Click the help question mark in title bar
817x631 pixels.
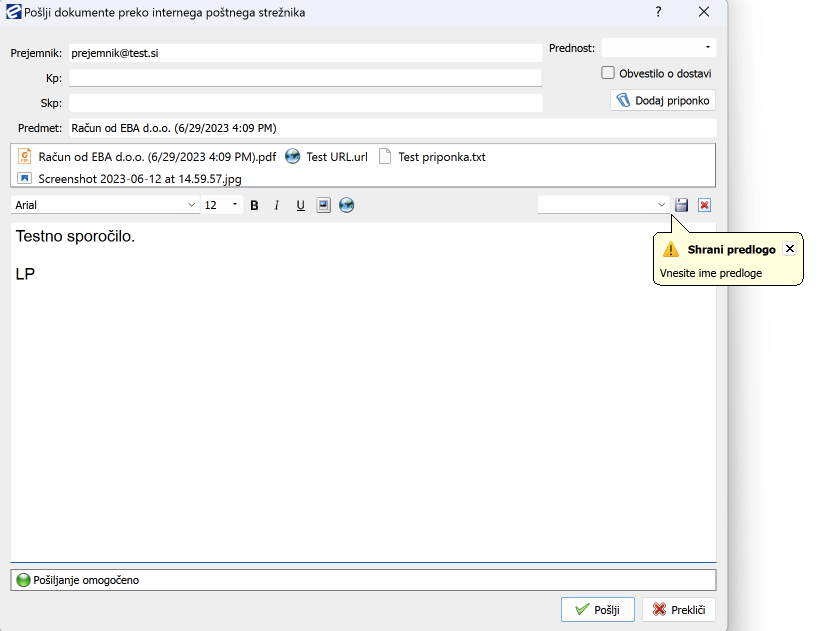(658, 12)
